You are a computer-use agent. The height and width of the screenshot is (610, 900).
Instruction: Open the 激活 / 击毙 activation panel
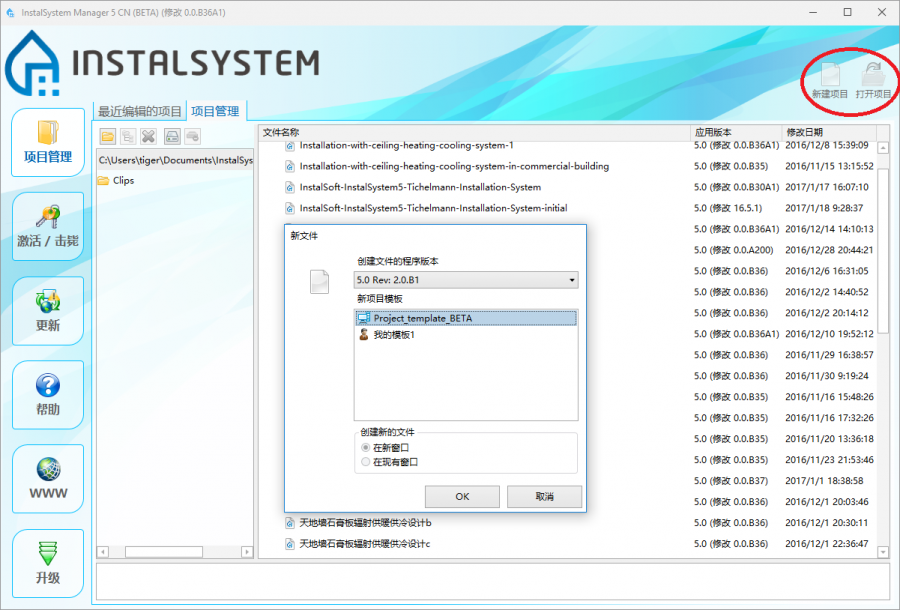(x=48, y=226)
